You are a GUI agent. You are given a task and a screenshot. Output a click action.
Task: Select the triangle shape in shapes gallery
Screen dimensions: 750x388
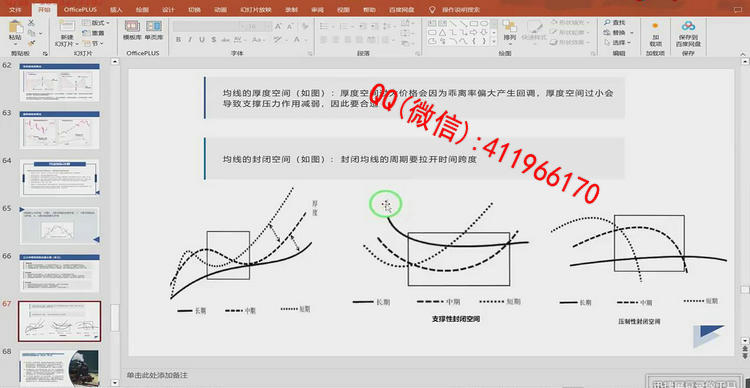tap(442, 33)
